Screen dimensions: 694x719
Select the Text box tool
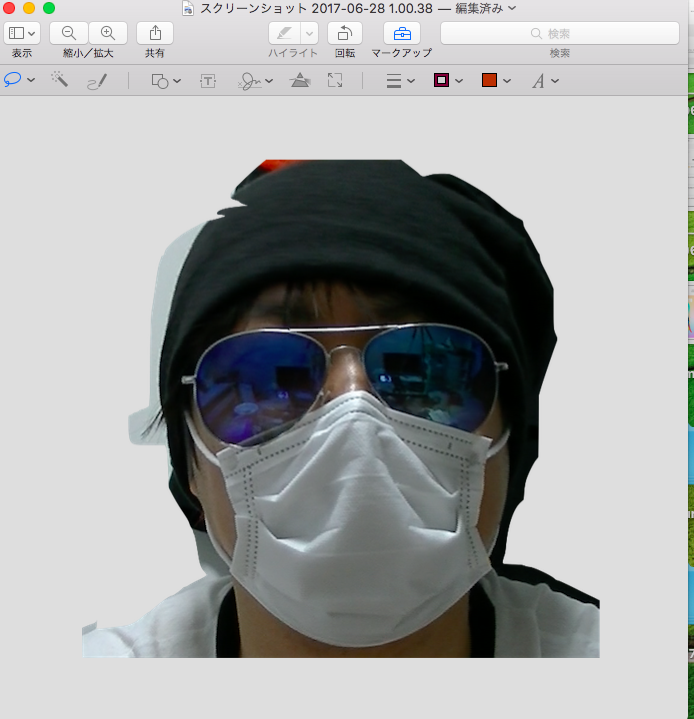[208, 81]
